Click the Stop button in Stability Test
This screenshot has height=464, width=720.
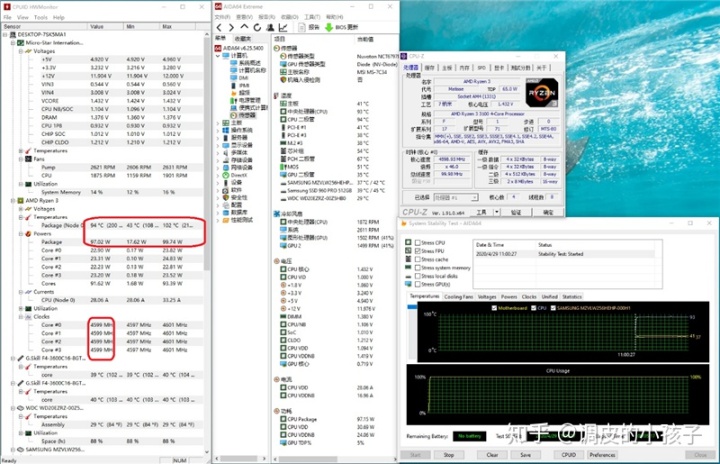click(449, 455)
